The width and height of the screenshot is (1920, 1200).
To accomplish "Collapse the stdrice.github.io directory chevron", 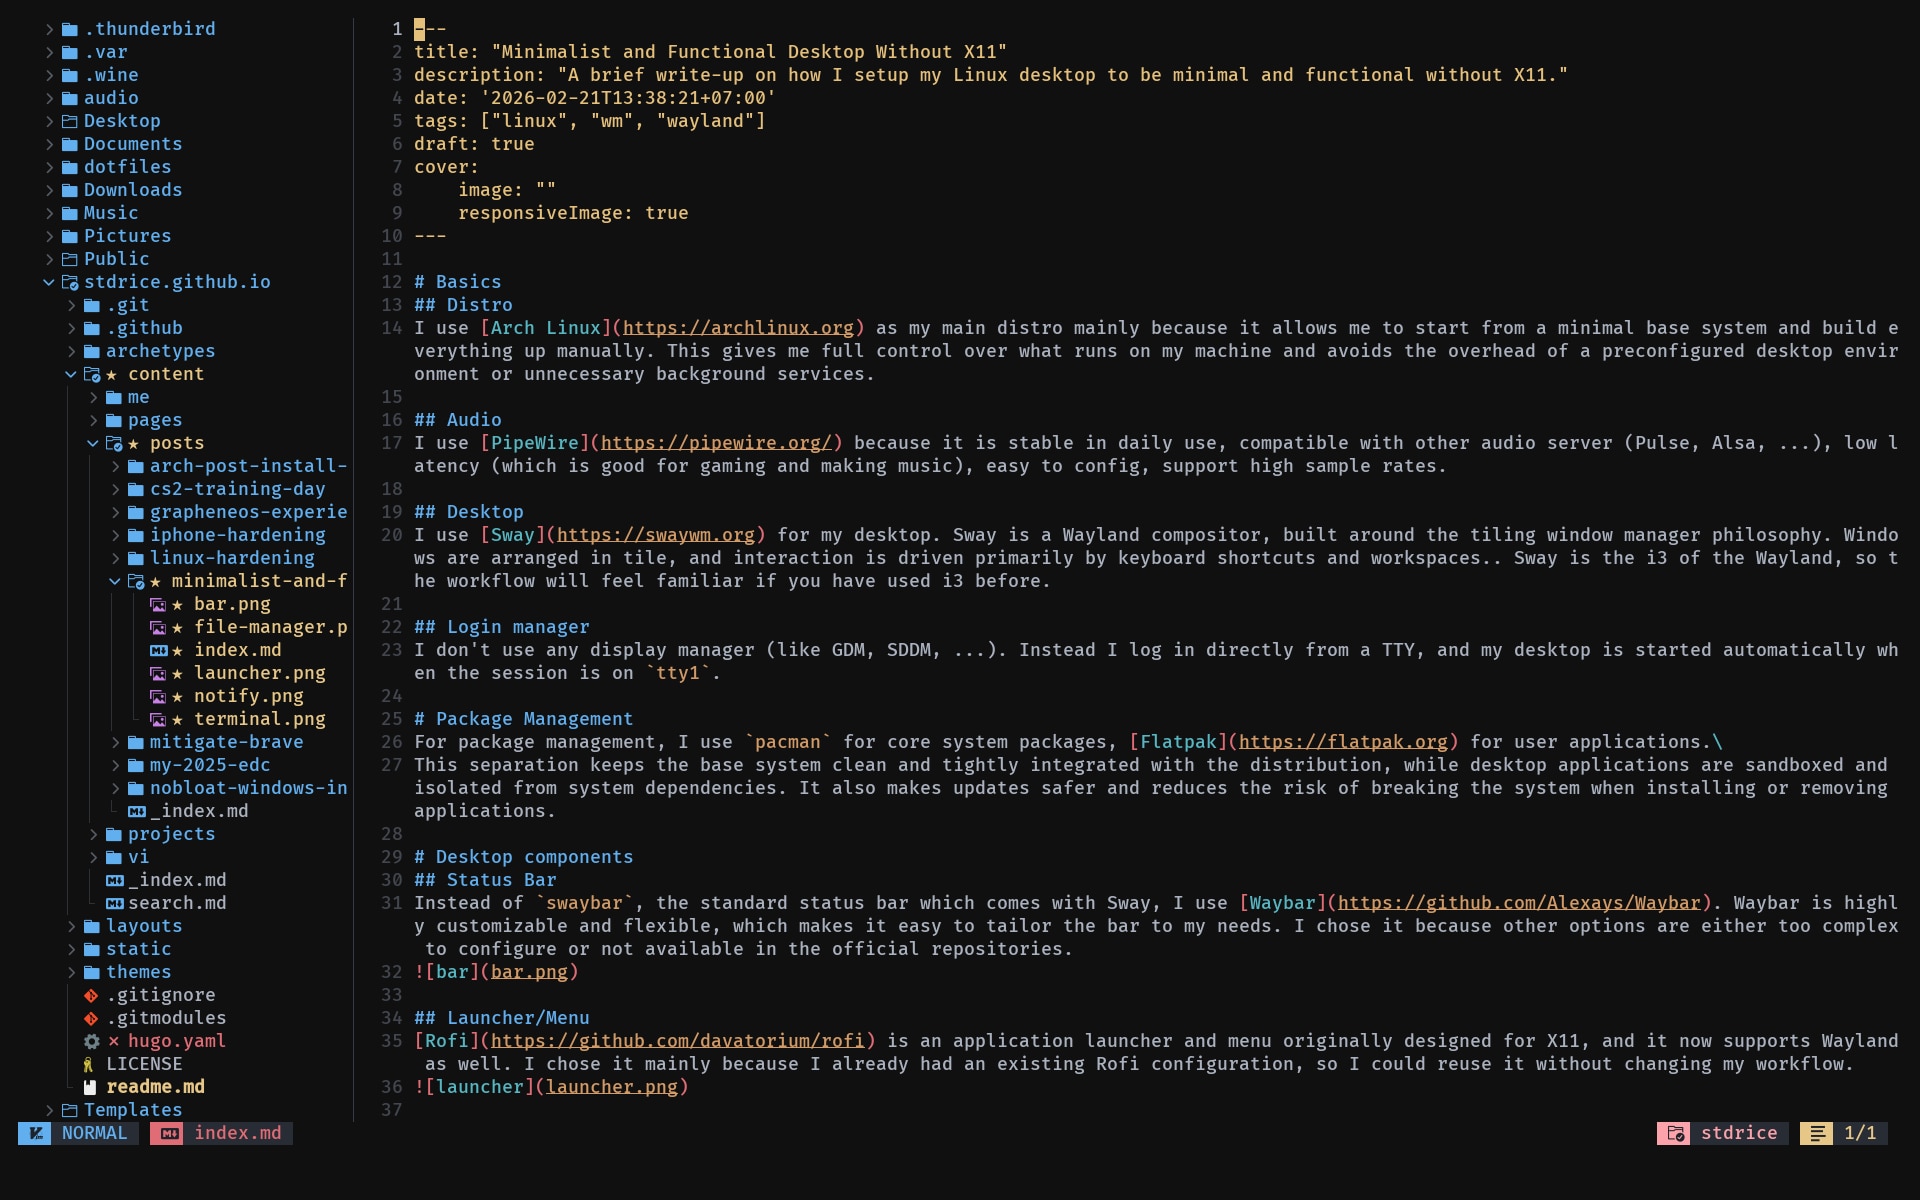I will 49,282.
